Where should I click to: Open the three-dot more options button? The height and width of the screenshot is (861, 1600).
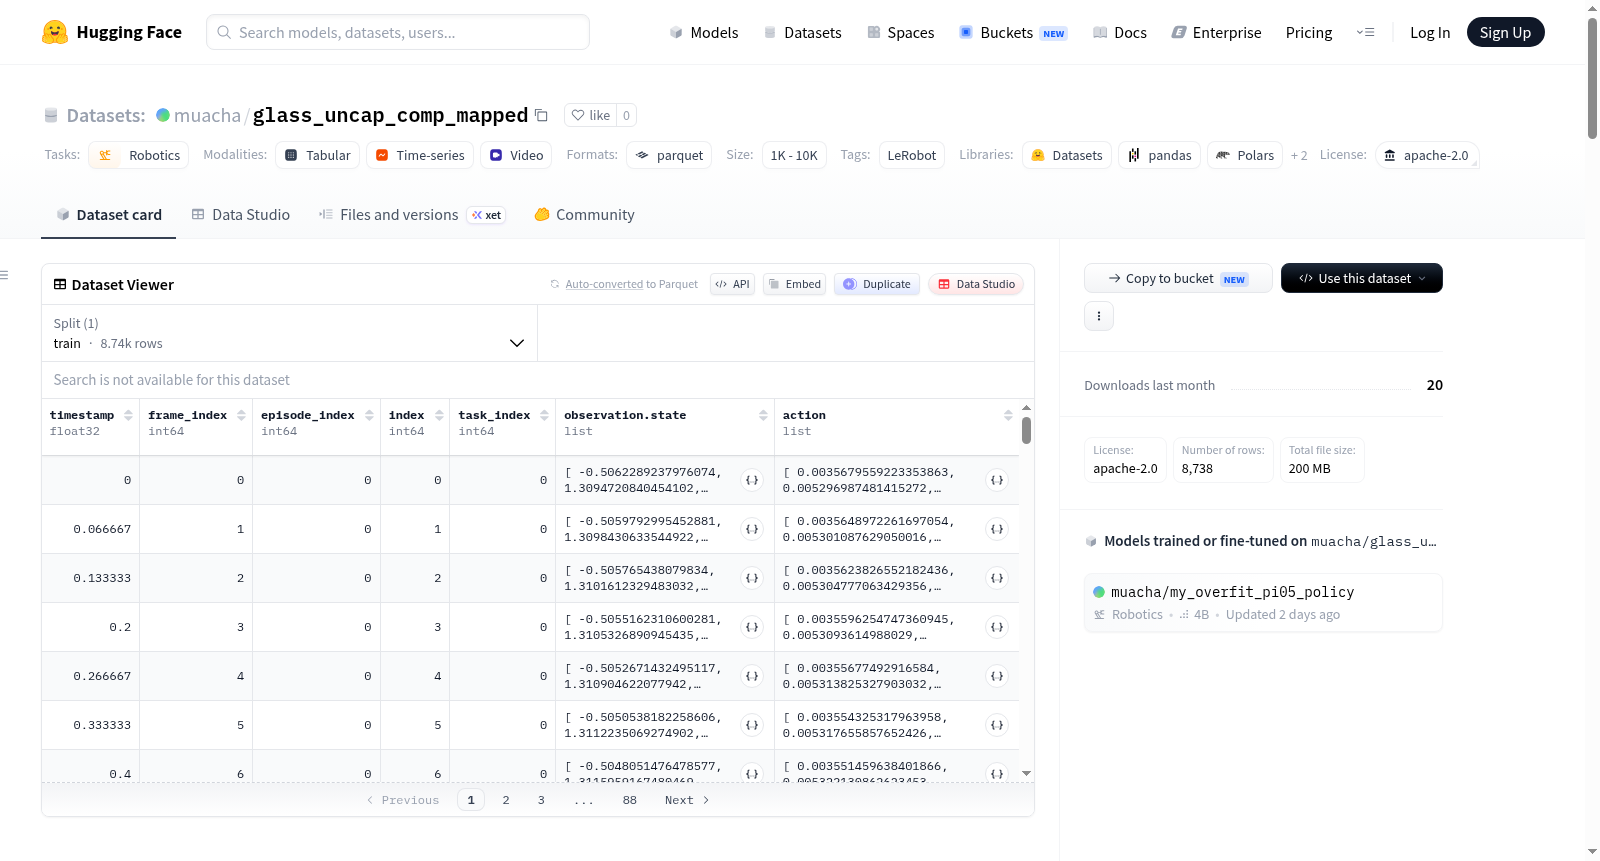[x=1099, y=316]
